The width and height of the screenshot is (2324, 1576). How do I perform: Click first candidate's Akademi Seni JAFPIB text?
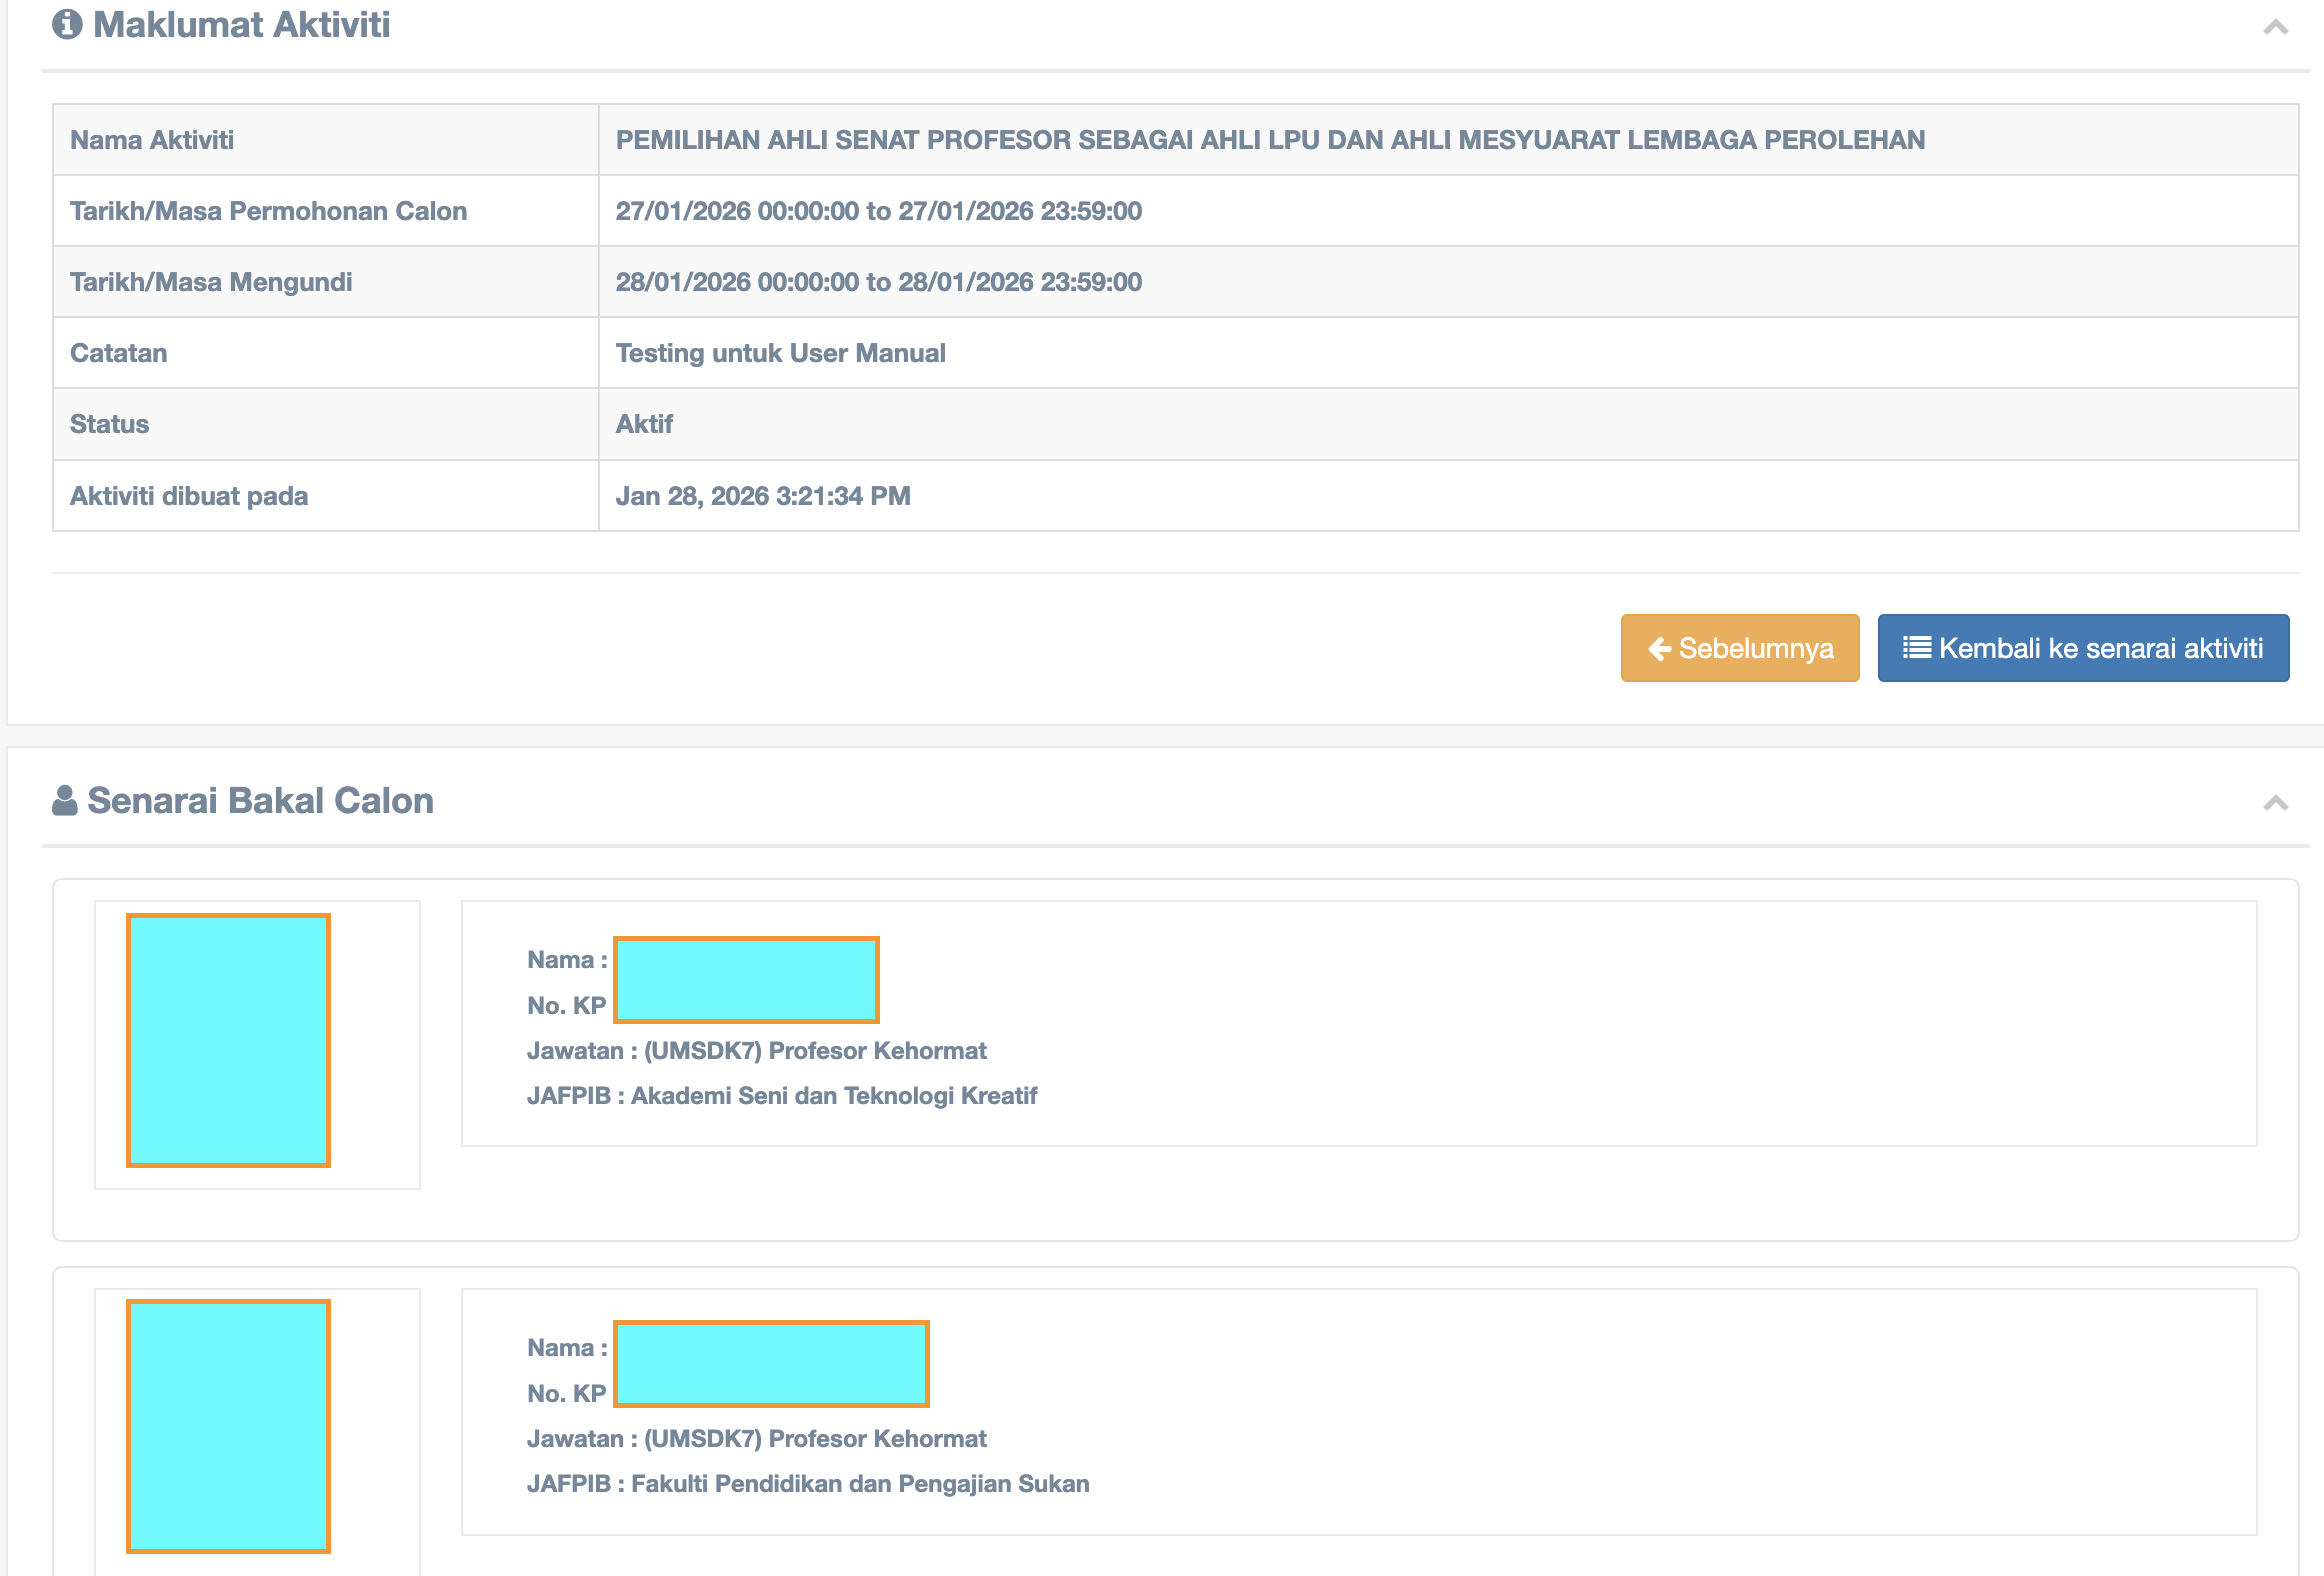point(833,1096)
